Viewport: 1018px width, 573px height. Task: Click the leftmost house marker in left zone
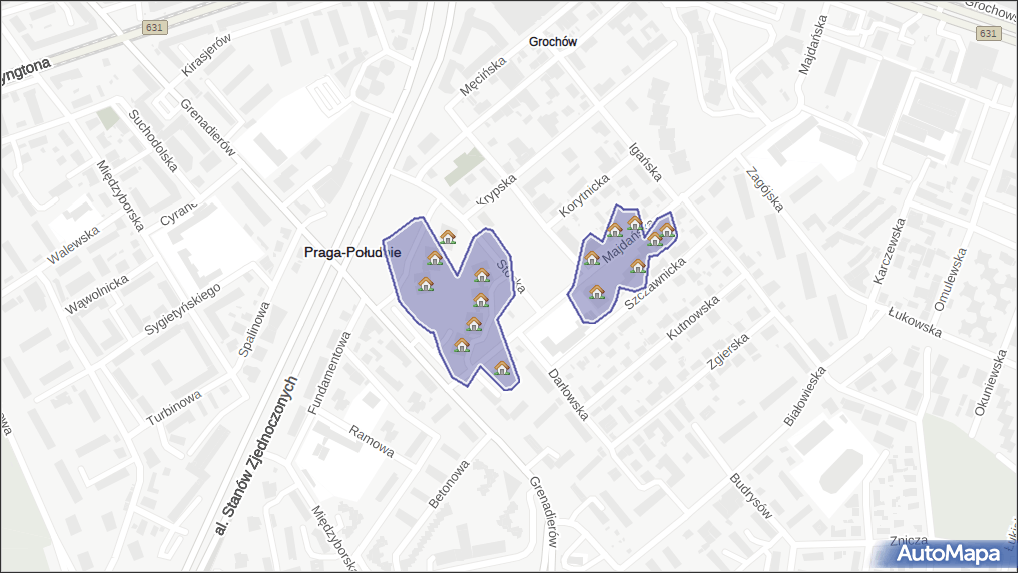click(426, 284)
